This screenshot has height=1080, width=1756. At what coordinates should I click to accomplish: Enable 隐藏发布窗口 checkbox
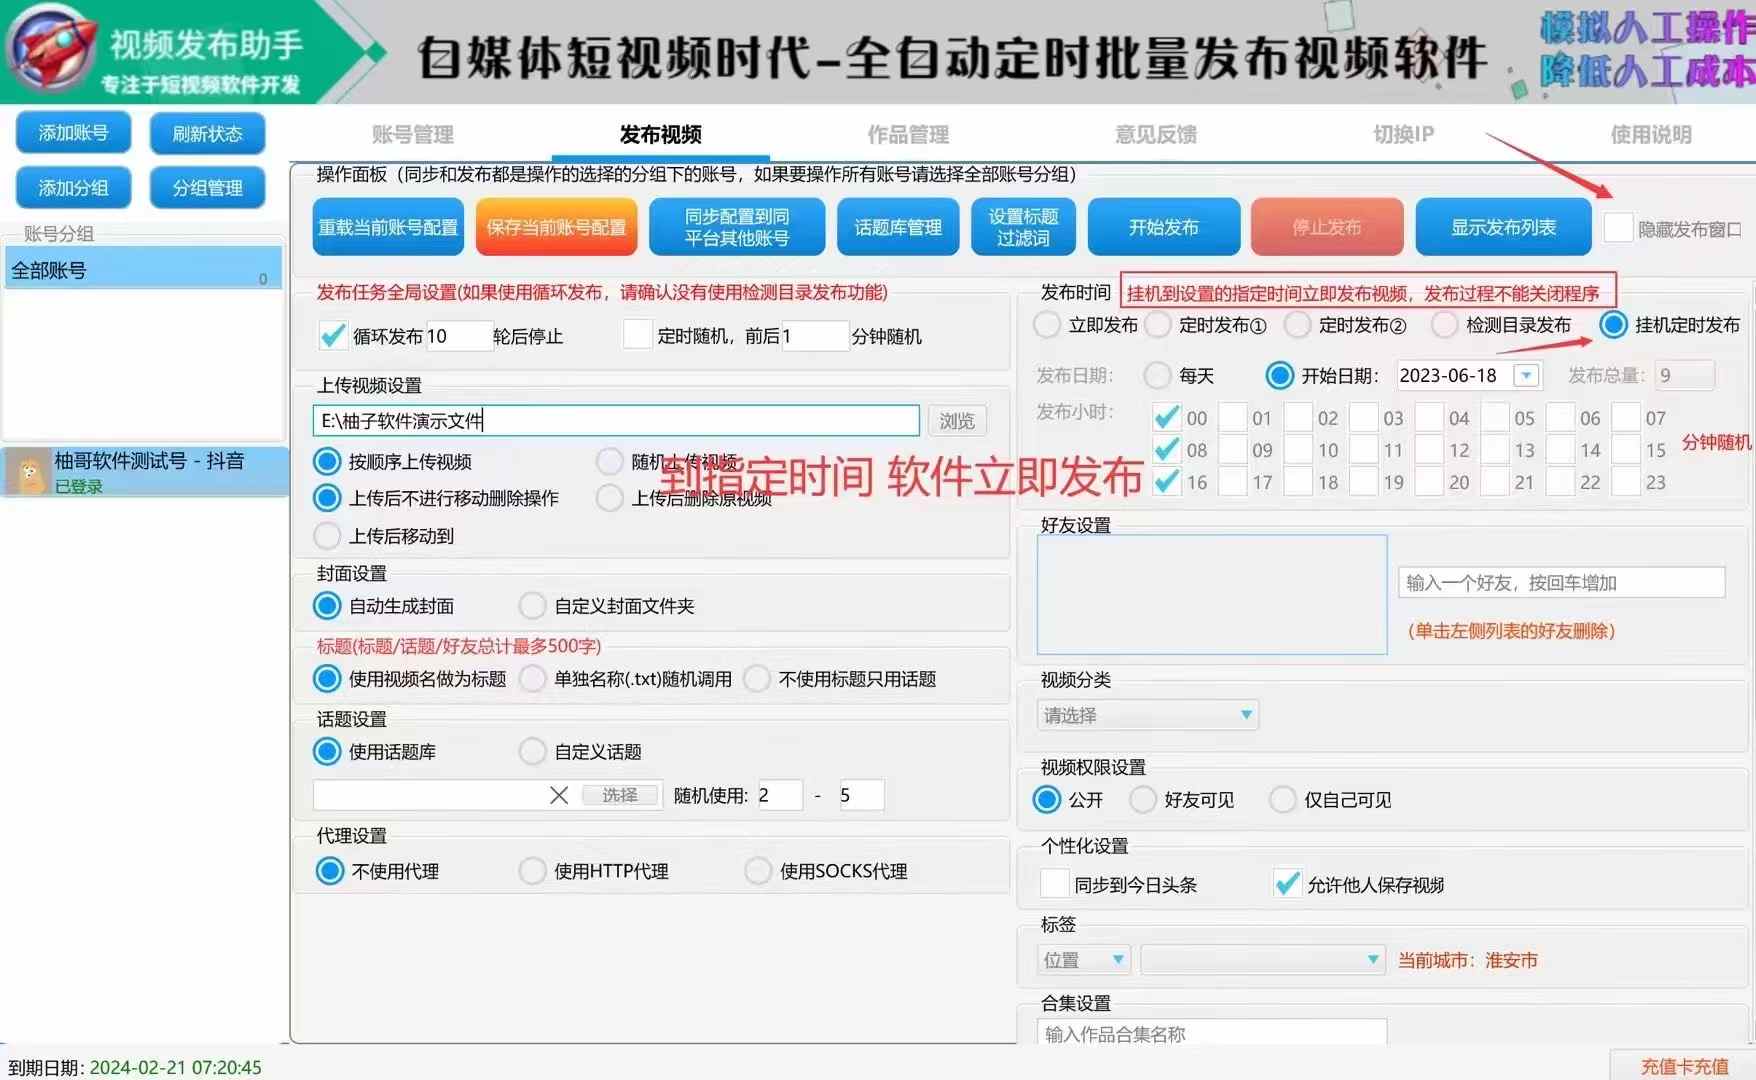[1617, 228]
